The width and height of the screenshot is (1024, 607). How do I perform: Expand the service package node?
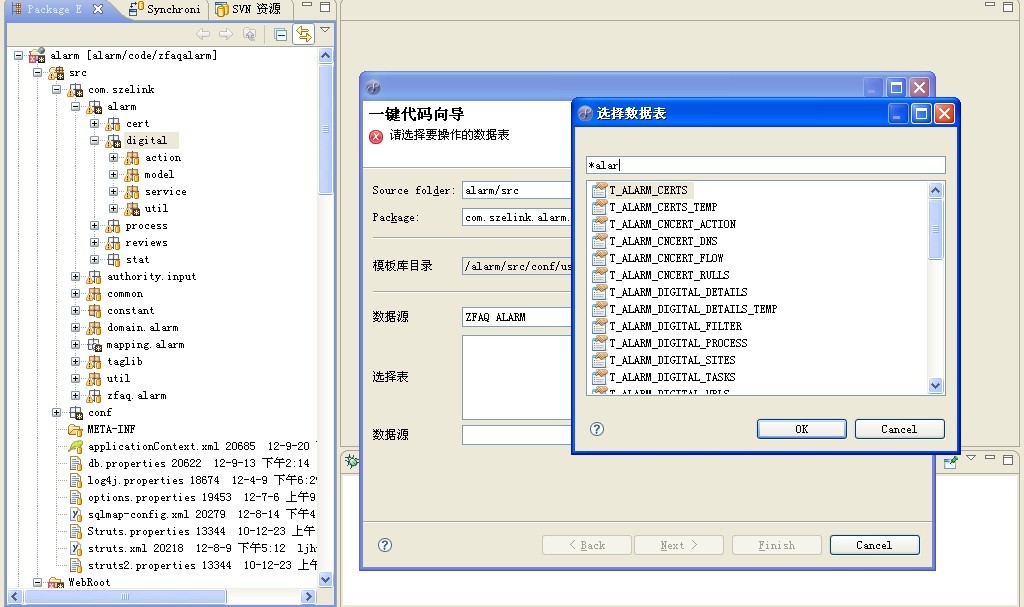(x=113, y=191)
